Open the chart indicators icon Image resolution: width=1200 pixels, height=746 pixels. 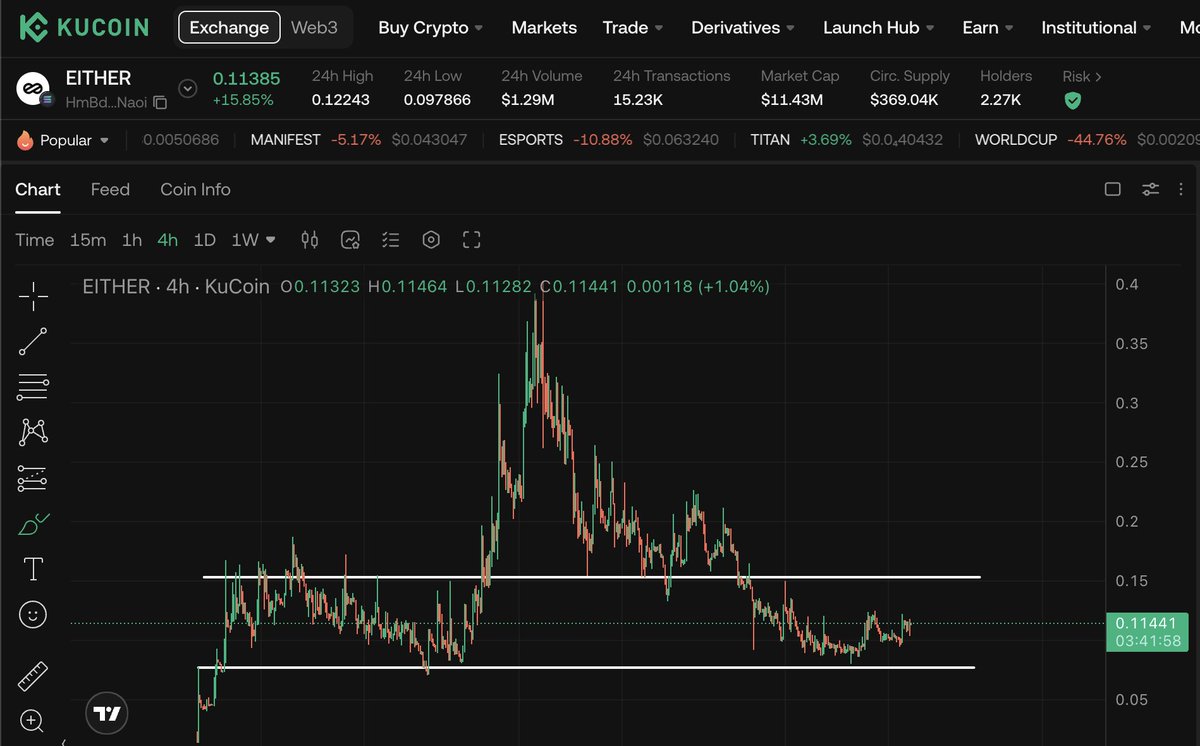(x=350, y=240)
